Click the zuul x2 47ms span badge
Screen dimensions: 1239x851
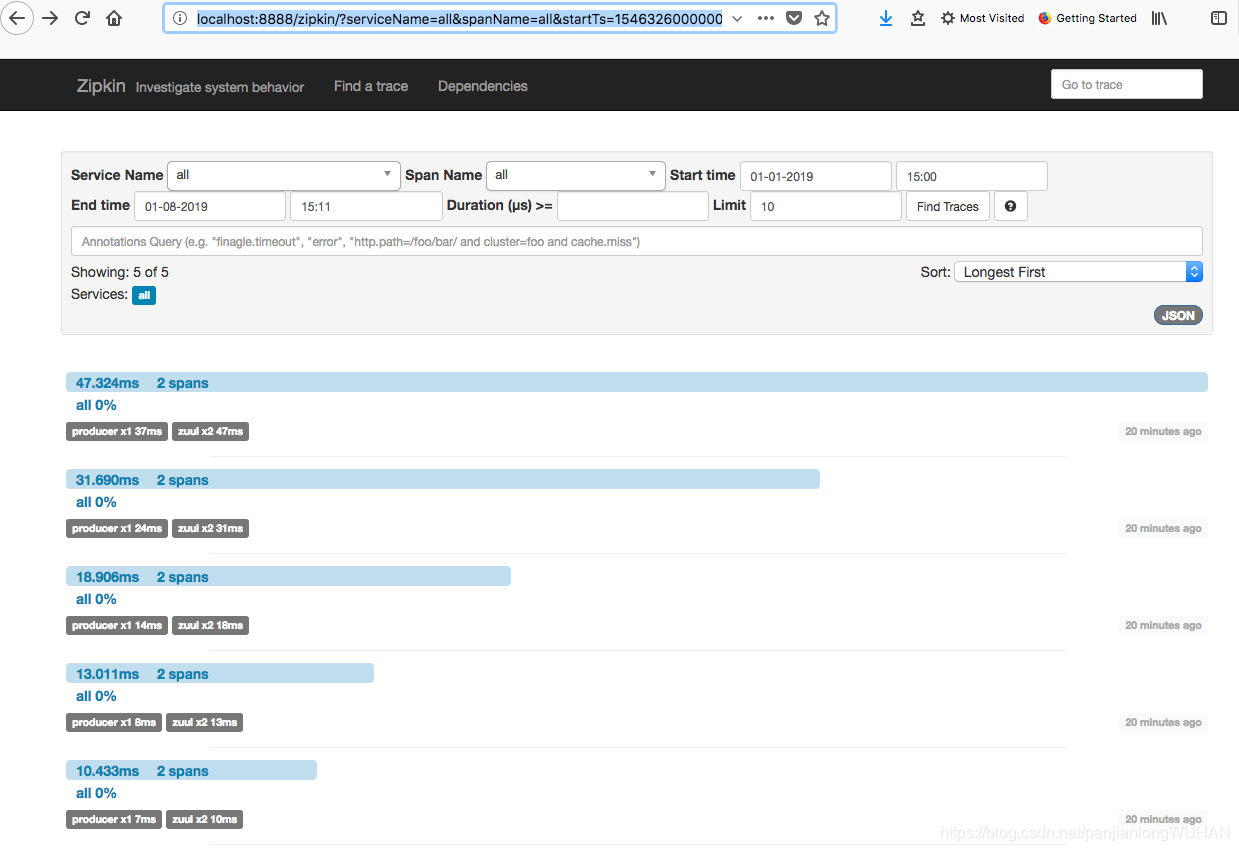[210, 431]
